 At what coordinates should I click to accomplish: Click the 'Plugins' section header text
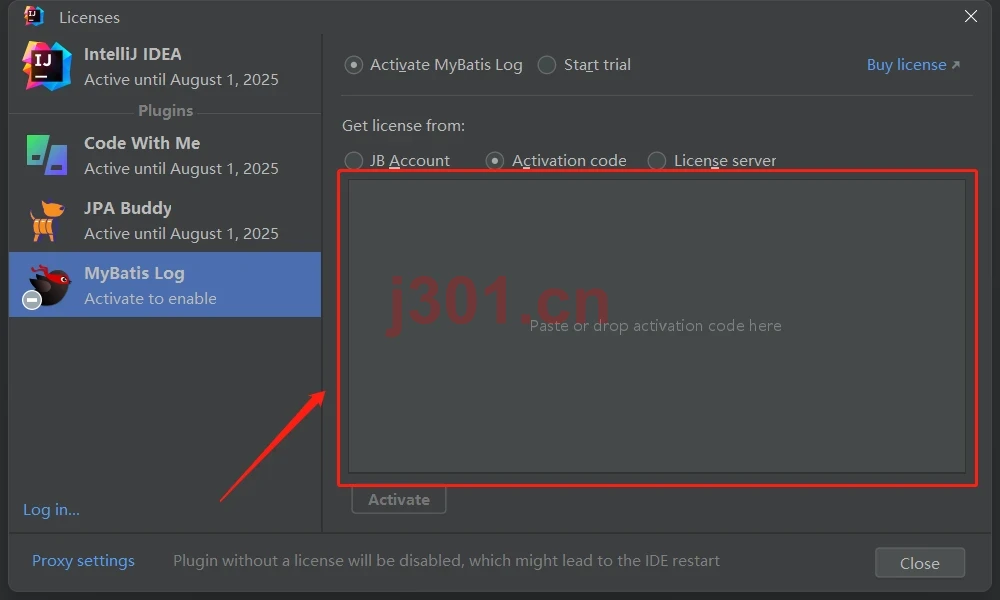click(x=166, y=111)
